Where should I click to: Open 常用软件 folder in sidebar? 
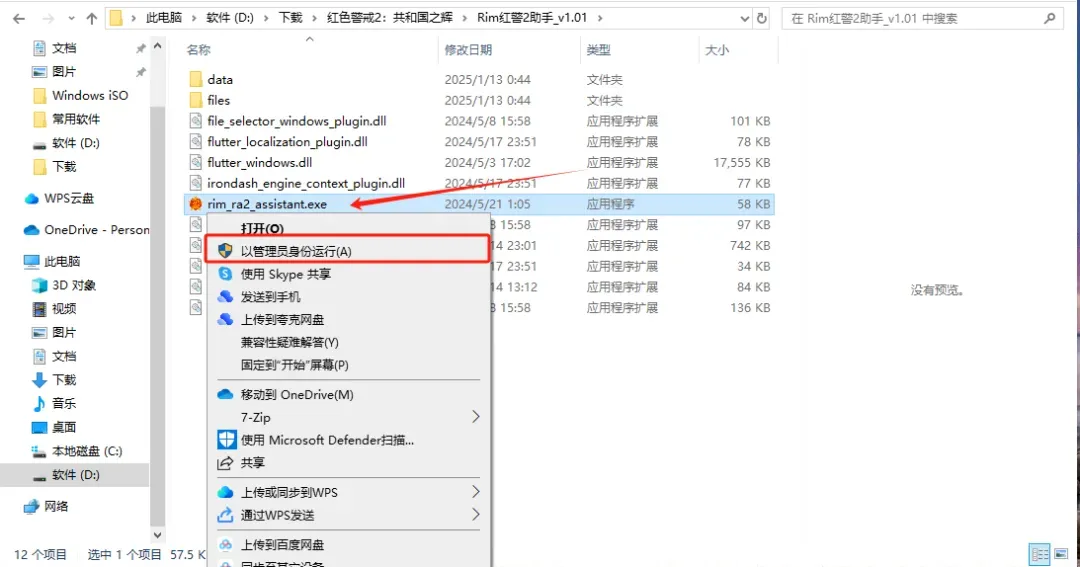point(76,118)
